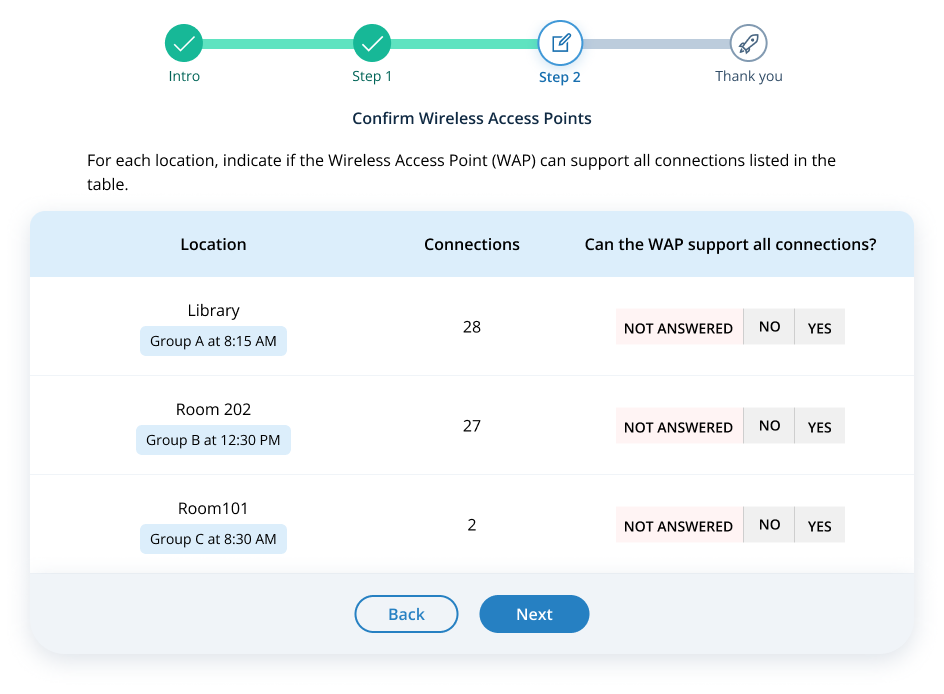
Task: Set Room 202 to NOT ANSWERED
Action: tap(678, 426)
